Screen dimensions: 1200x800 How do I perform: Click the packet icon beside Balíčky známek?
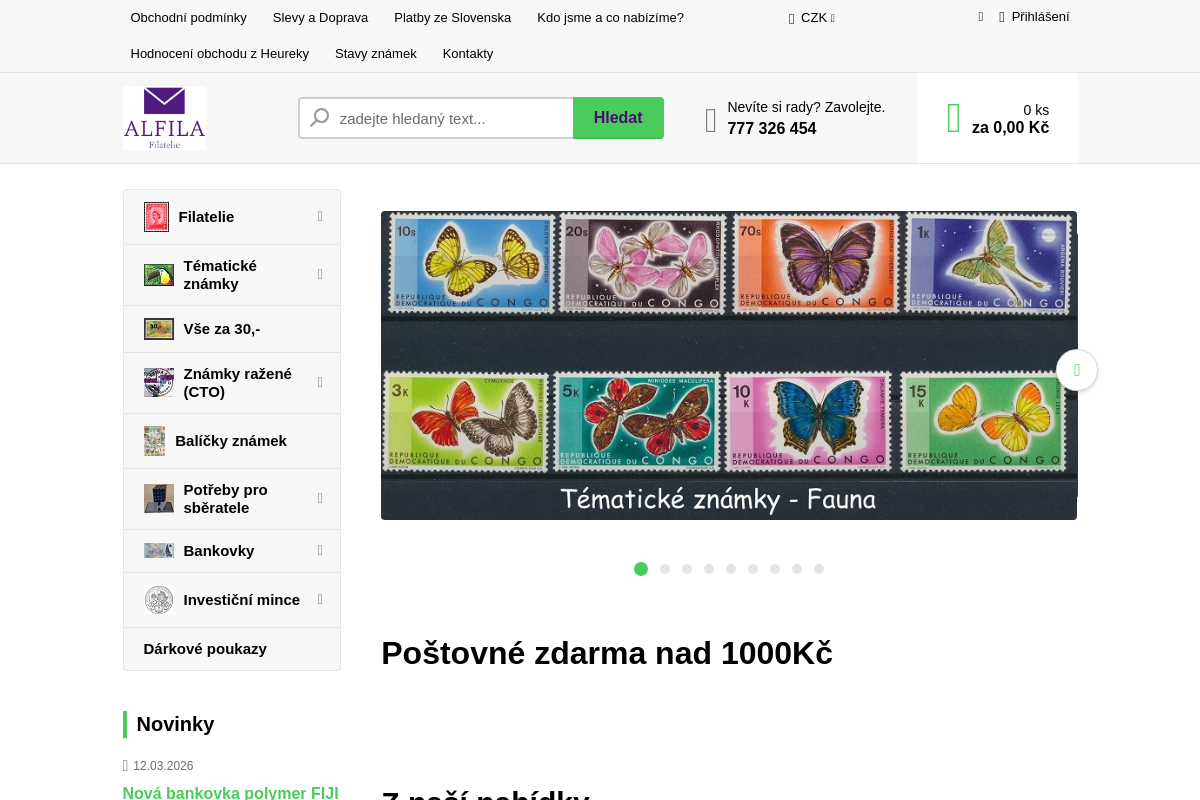click(x=154, y=441)
